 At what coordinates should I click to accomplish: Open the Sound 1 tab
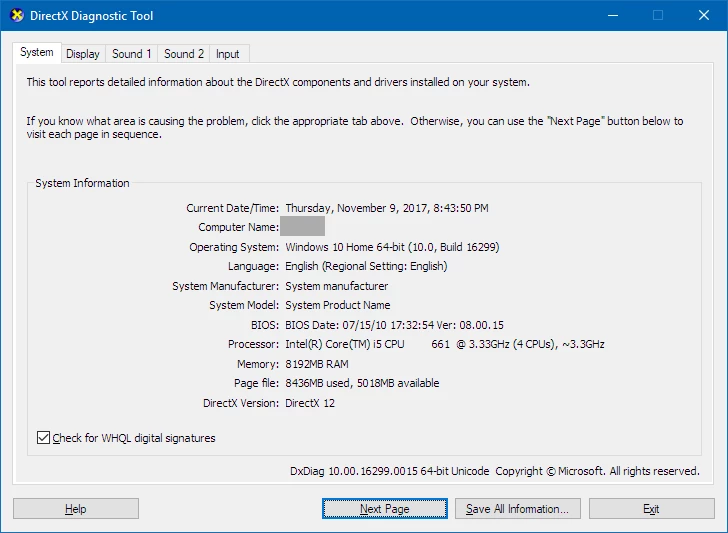pyautogui.click(x=132, y=54)
